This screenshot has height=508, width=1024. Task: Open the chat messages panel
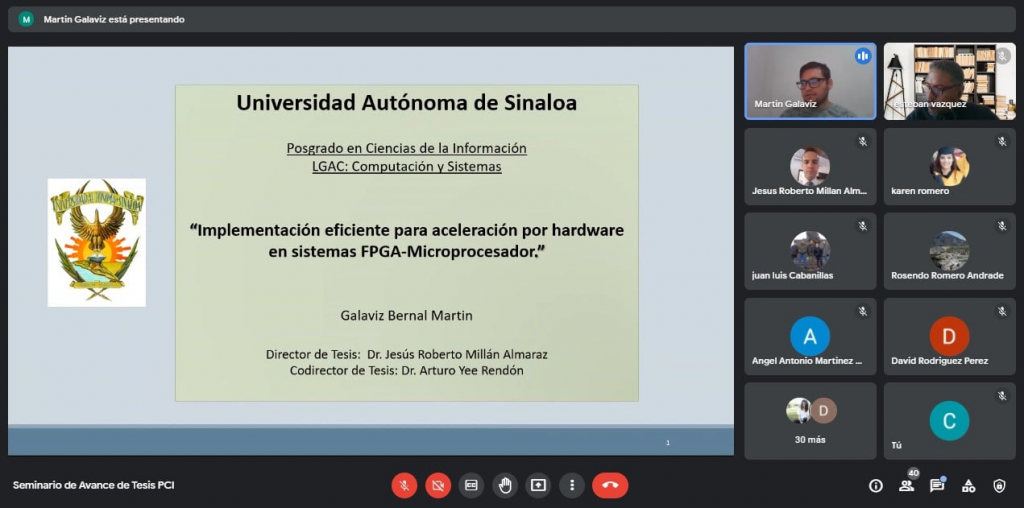tap(937, 485)
